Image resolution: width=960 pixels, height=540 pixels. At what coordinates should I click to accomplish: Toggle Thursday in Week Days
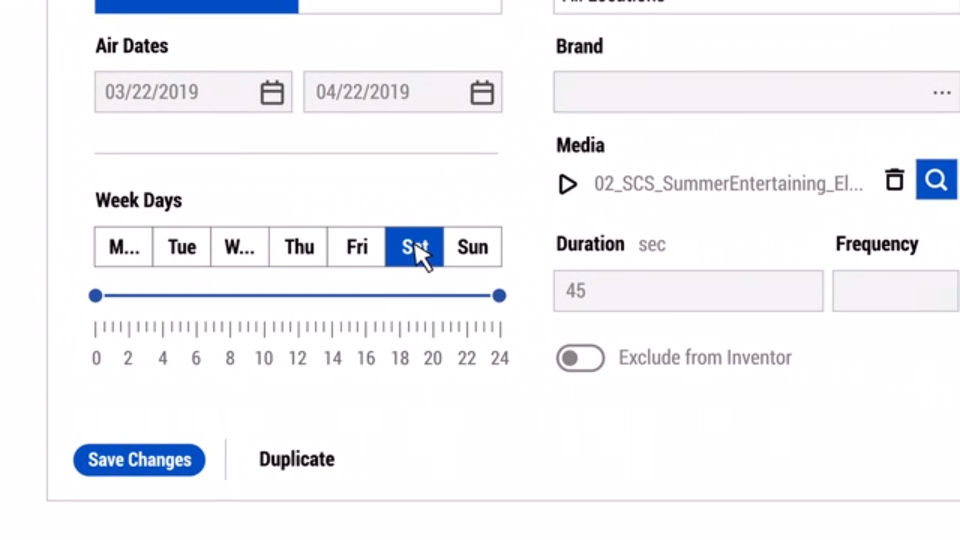tap(298, 247)
